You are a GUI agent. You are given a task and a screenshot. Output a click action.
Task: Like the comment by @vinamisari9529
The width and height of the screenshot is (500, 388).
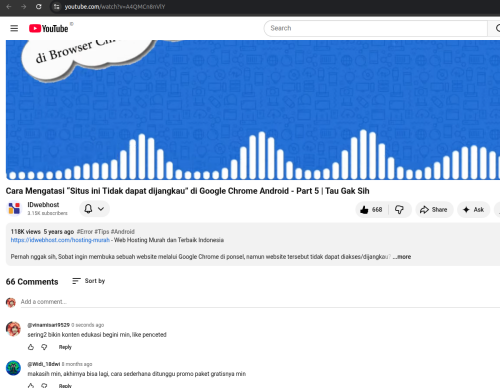pos(31,347)
